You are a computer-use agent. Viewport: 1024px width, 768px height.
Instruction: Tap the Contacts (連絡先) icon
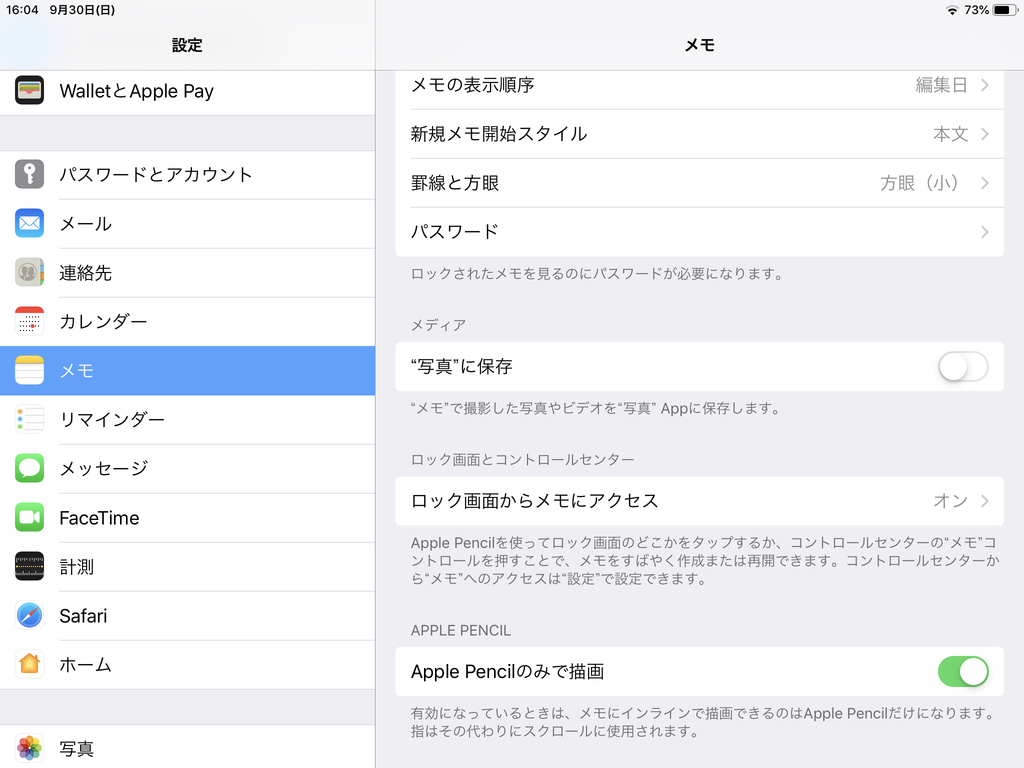tap(29, 272)
